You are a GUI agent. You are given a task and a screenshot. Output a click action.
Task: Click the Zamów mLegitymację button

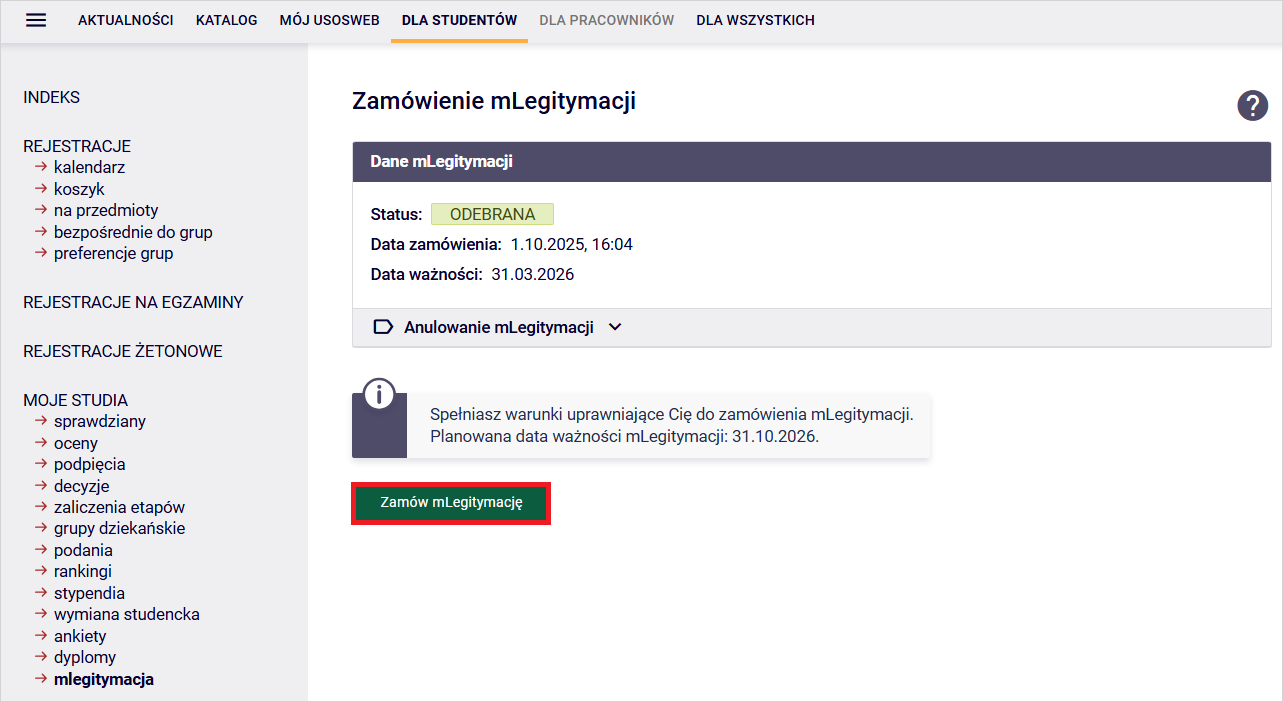point(451,503)
